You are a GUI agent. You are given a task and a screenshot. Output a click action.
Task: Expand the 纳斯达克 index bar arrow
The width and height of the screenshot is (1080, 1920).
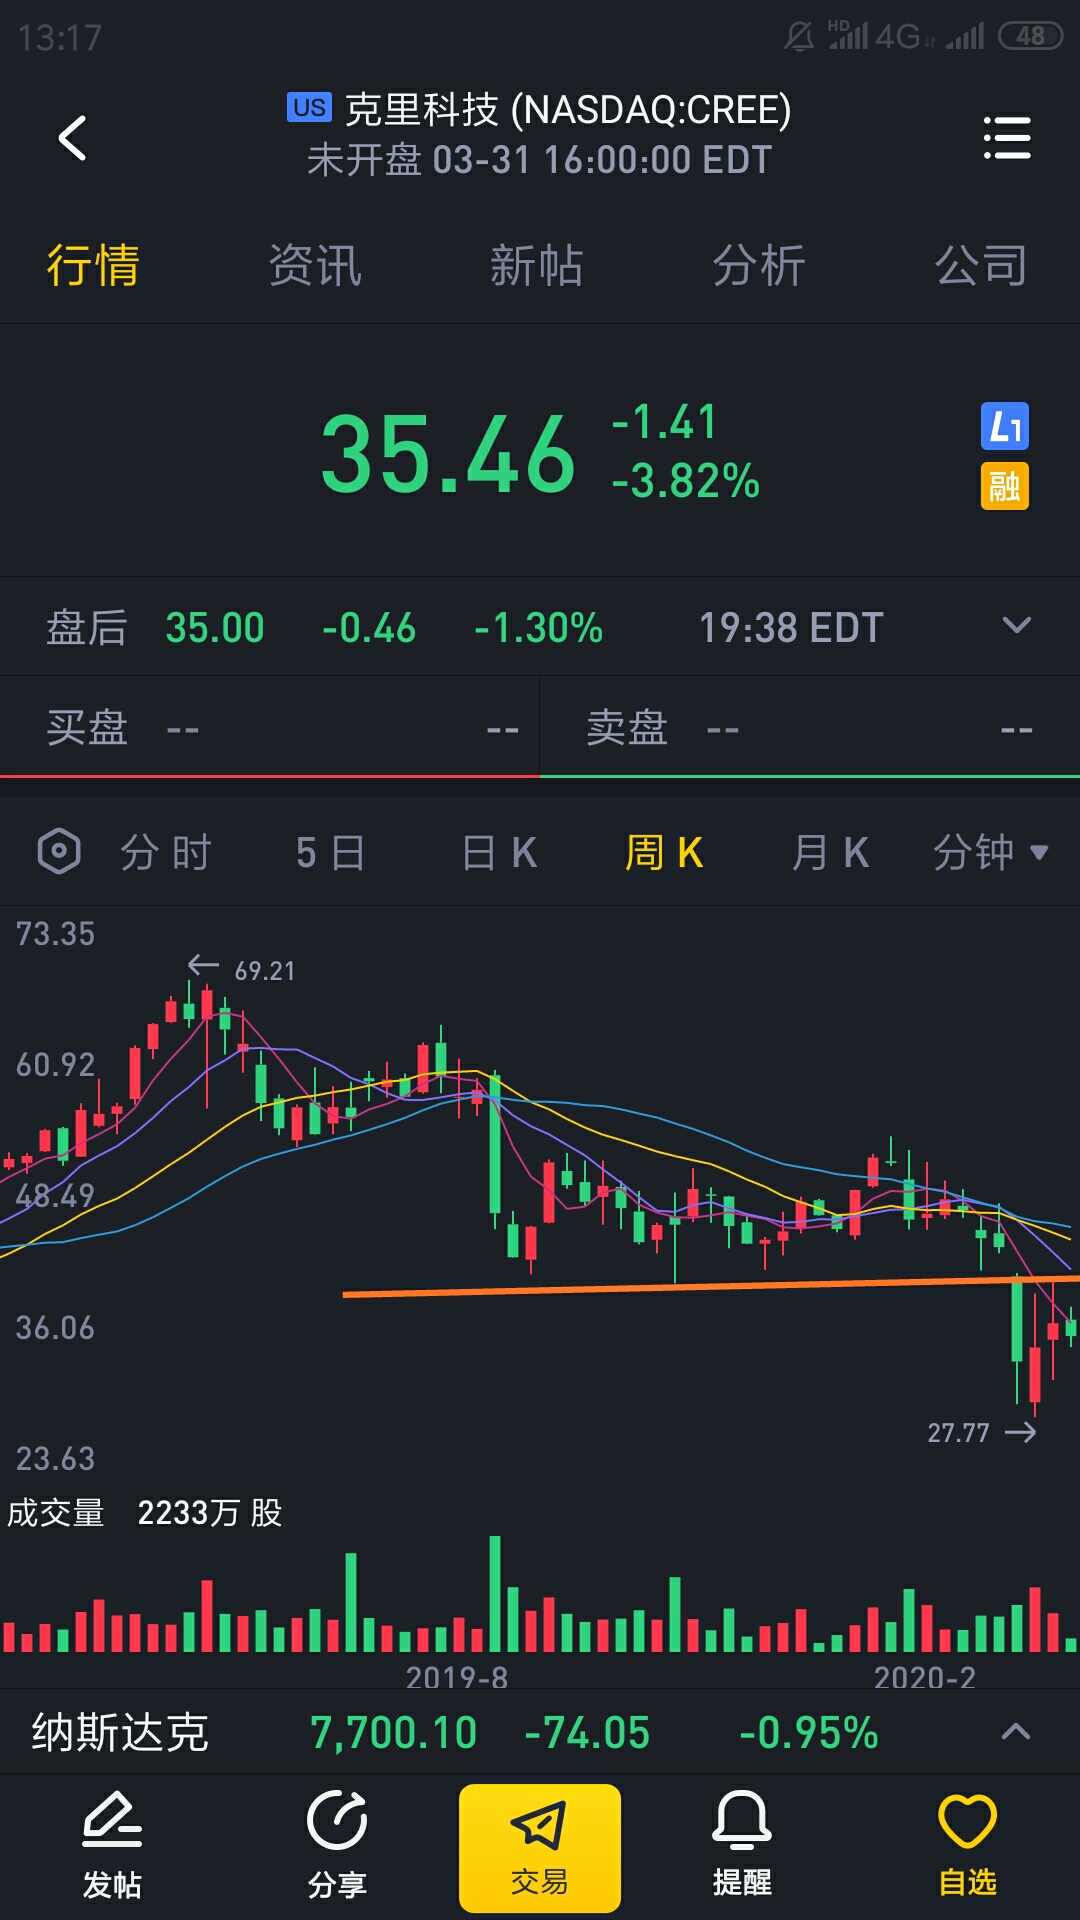click(x=1016, y=1732)
